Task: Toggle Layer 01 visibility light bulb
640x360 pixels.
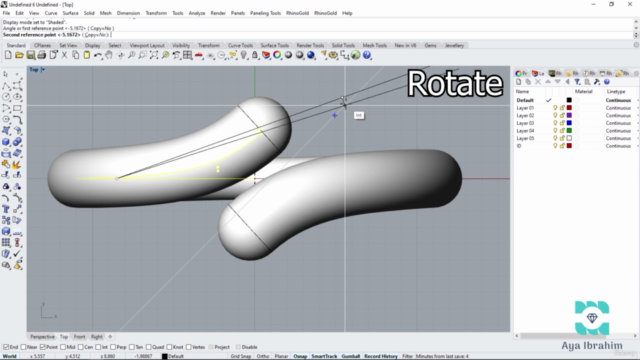Action: [x=555, y=108]
